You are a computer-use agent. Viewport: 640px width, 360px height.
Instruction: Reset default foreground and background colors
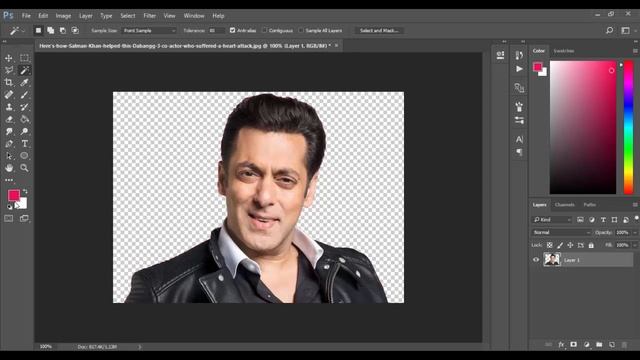pos(9,207)
